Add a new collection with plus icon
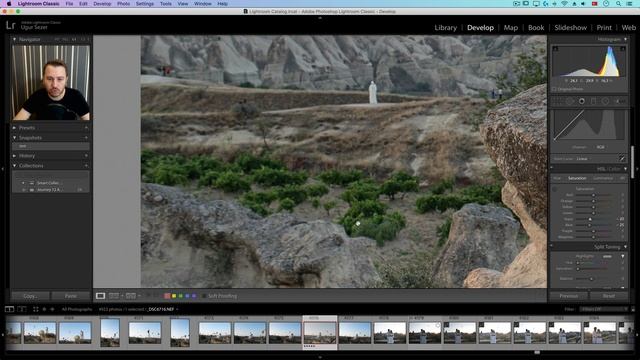Viewport: 640px width, 360px height. [x=86, y=166]
